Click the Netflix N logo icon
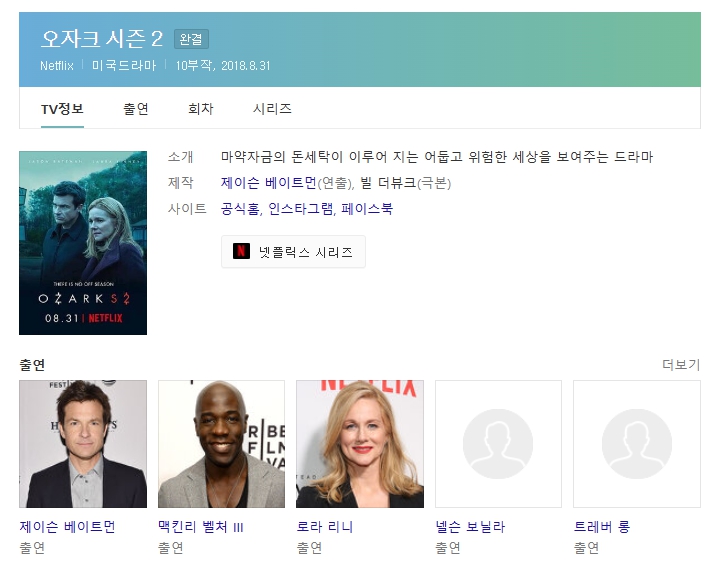The image size is (720, 562). click(x=241, y=252)
